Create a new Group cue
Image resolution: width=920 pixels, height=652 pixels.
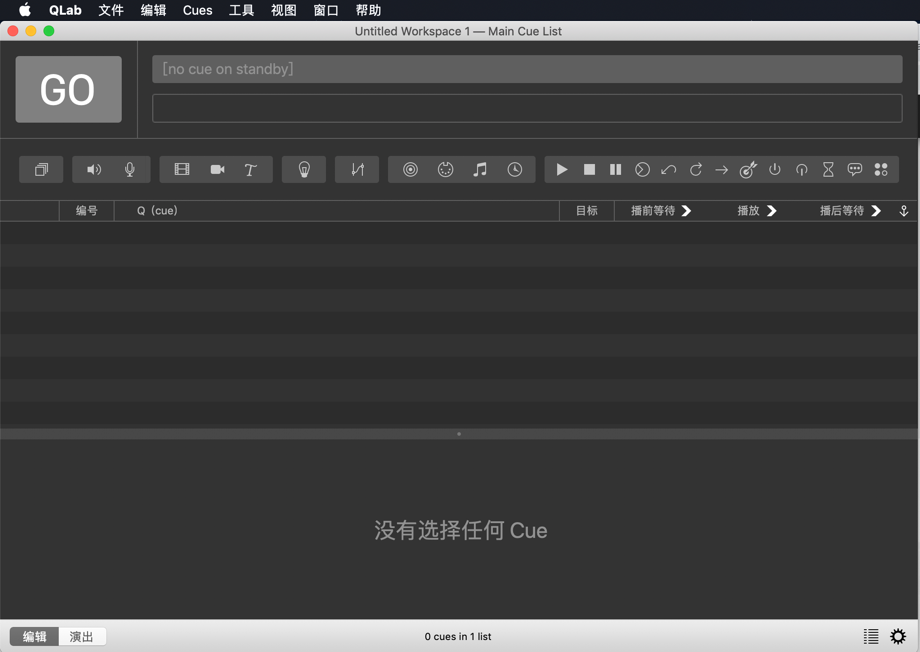pos(41,169)
